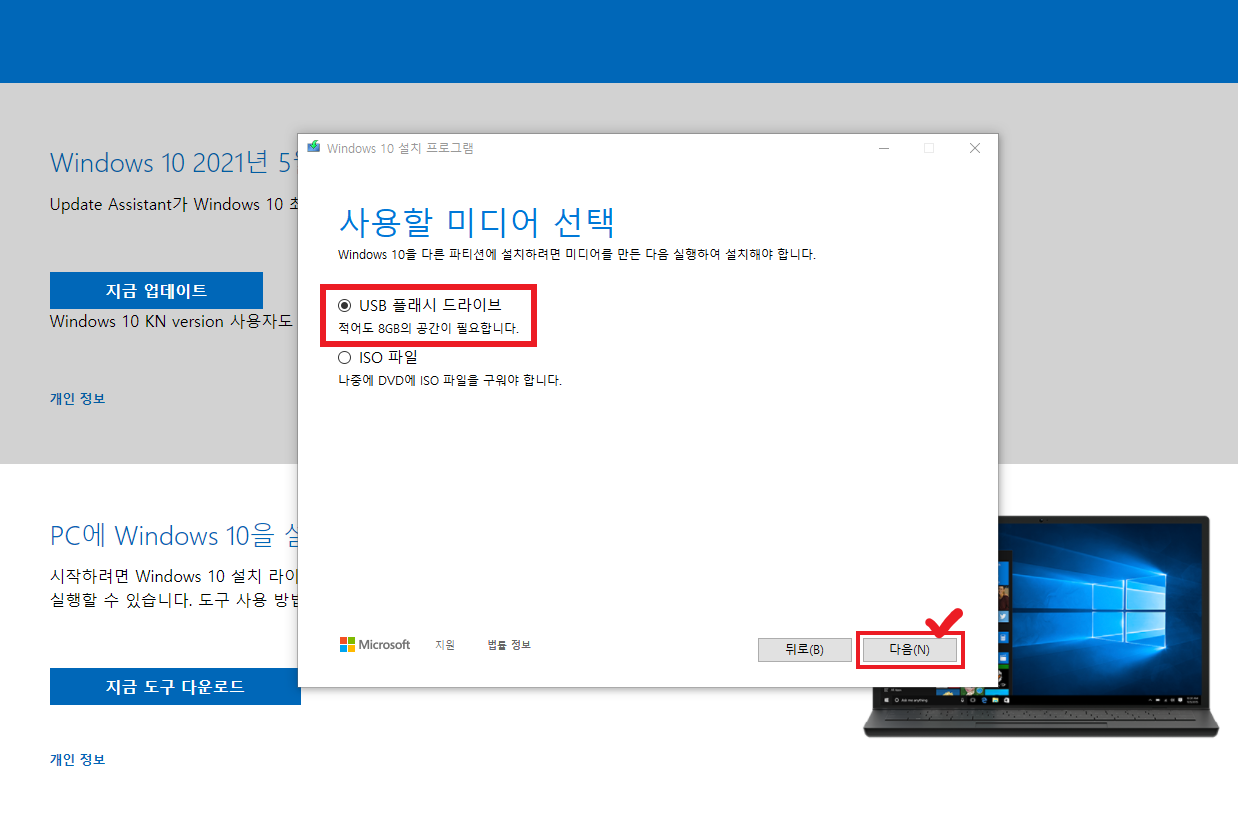
Task: Close the Windows 10 설치 프로그램 window
Action: [975, 148]
